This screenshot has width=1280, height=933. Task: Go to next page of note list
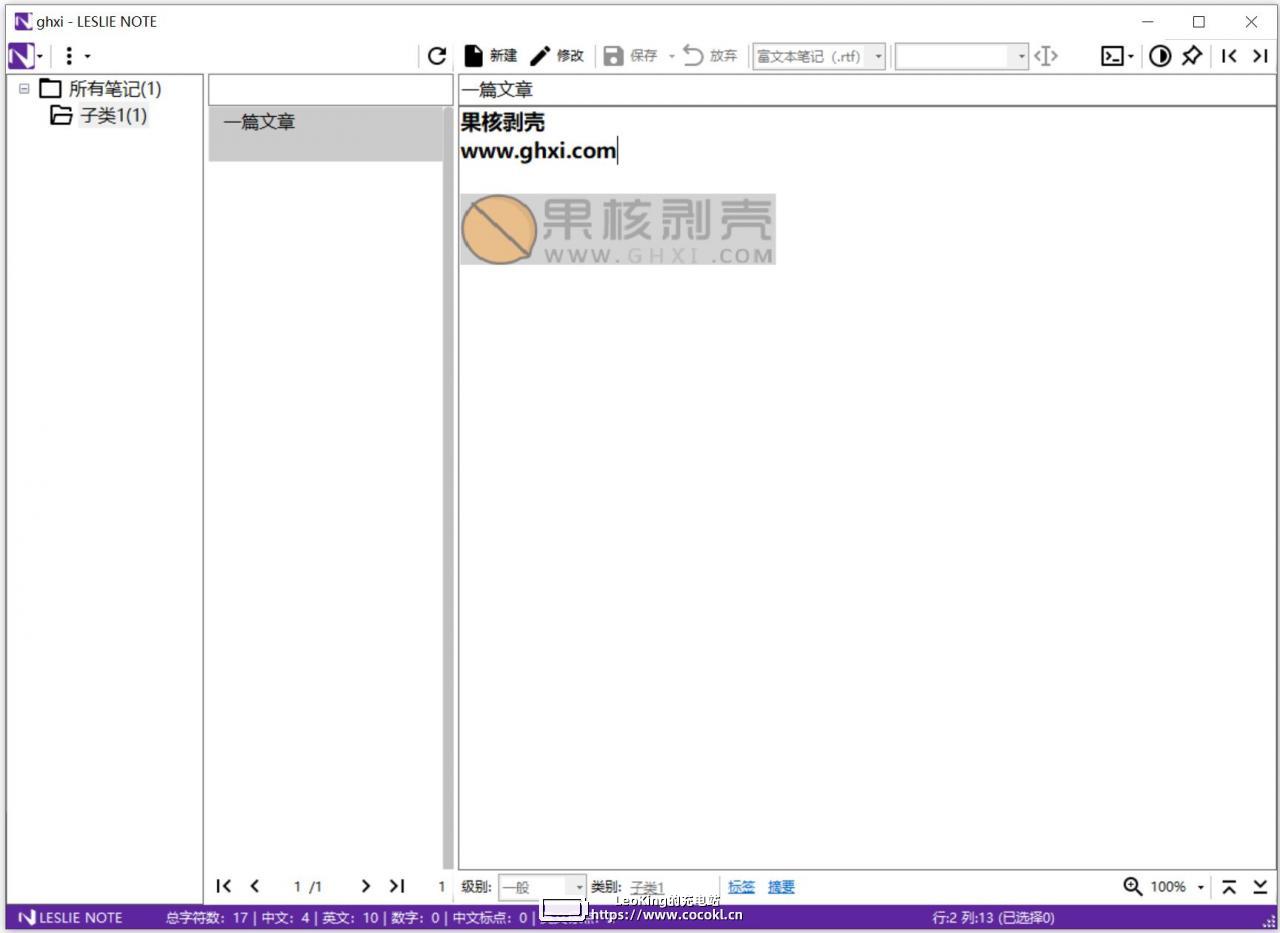pyautogui.click(x=366, y=886)
